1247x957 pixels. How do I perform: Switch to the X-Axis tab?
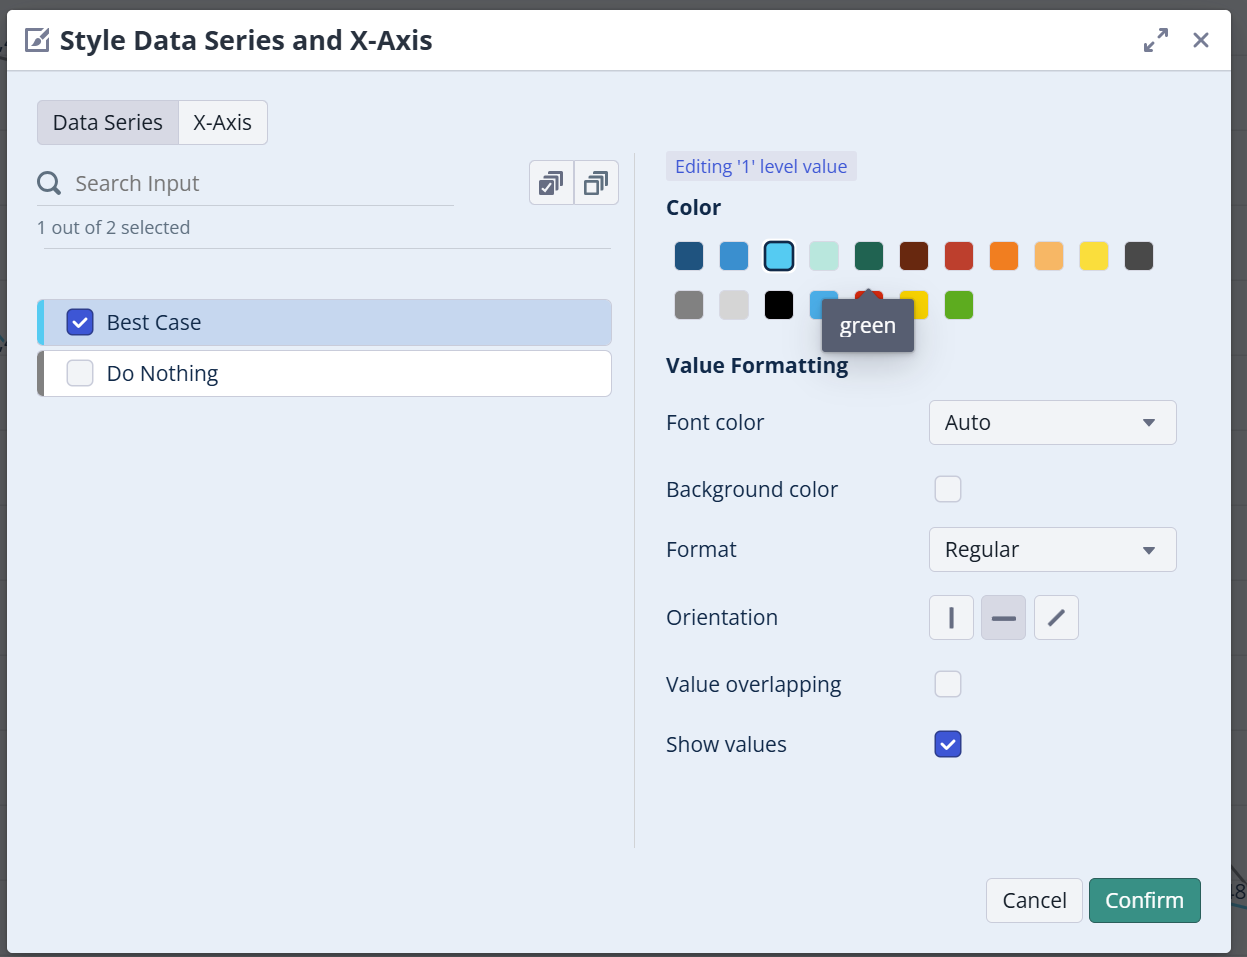[222, 123]
